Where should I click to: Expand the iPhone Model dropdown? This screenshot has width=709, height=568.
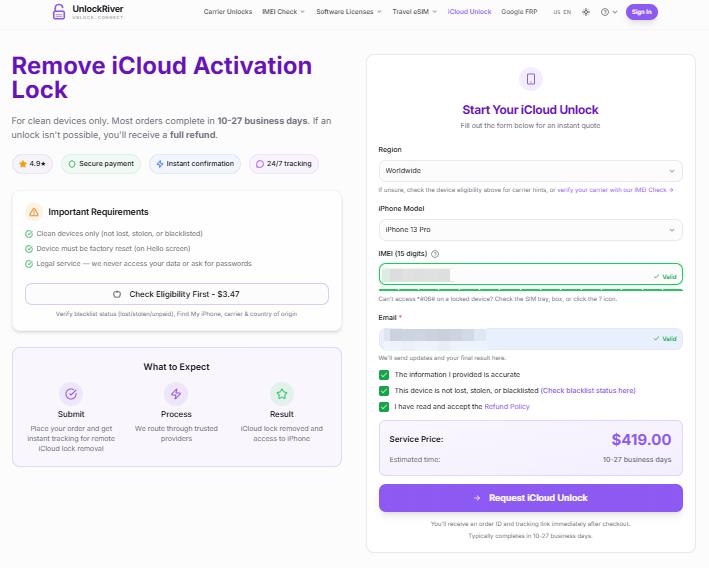pyautogui.click(x=530, y=230)
